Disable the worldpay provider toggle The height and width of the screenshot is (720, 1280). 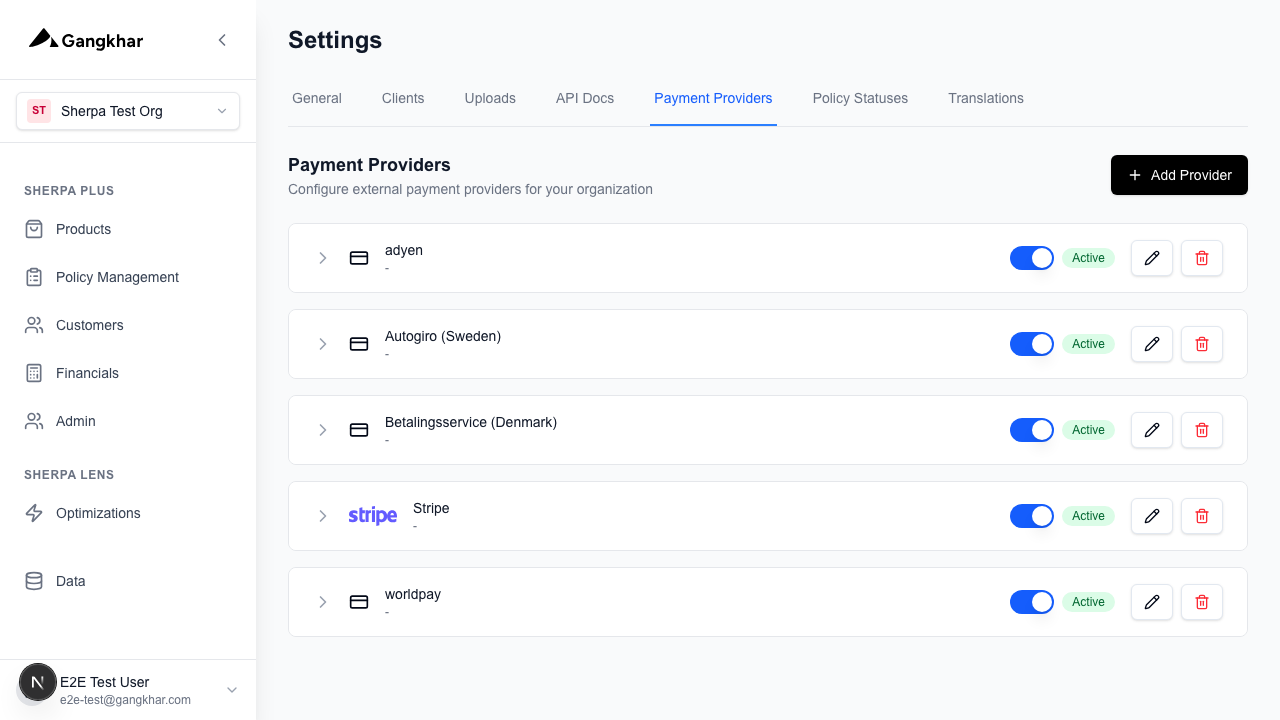pos(1032,602)
